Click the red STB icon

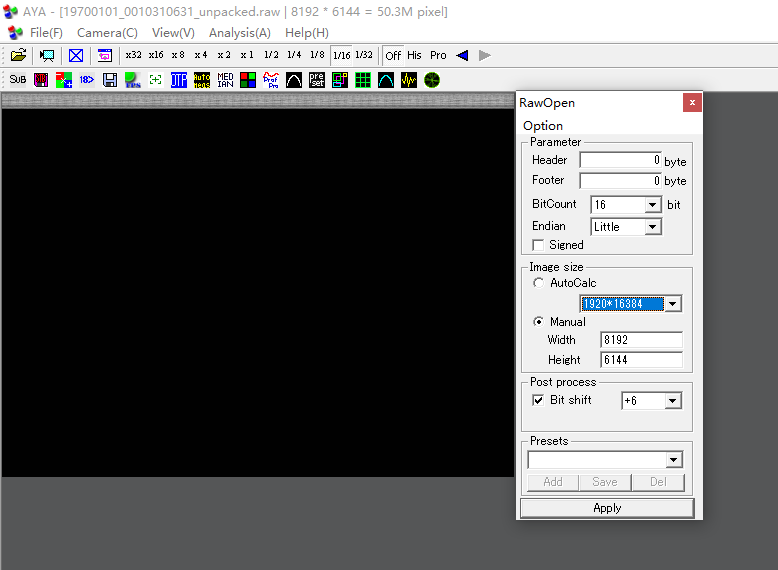point(41,80)
